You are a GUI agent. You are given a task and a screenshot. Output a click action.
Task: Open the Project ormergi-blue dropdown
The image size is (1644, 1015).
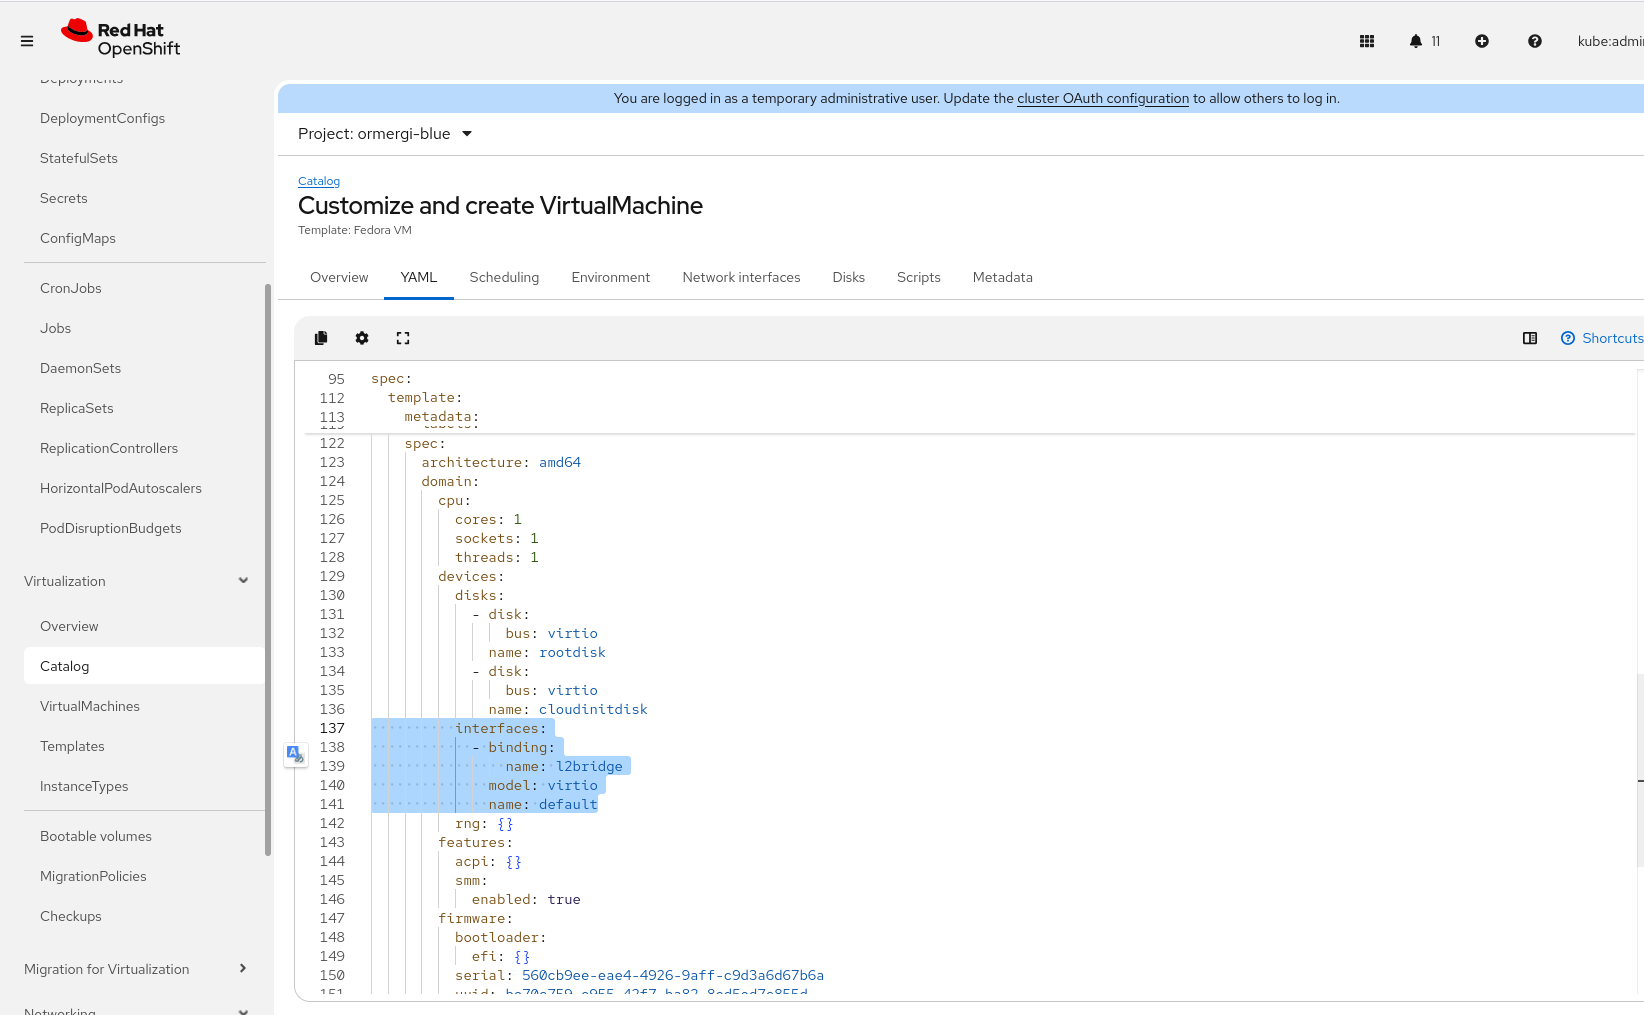pyautogui.click(x=385, y=134)
